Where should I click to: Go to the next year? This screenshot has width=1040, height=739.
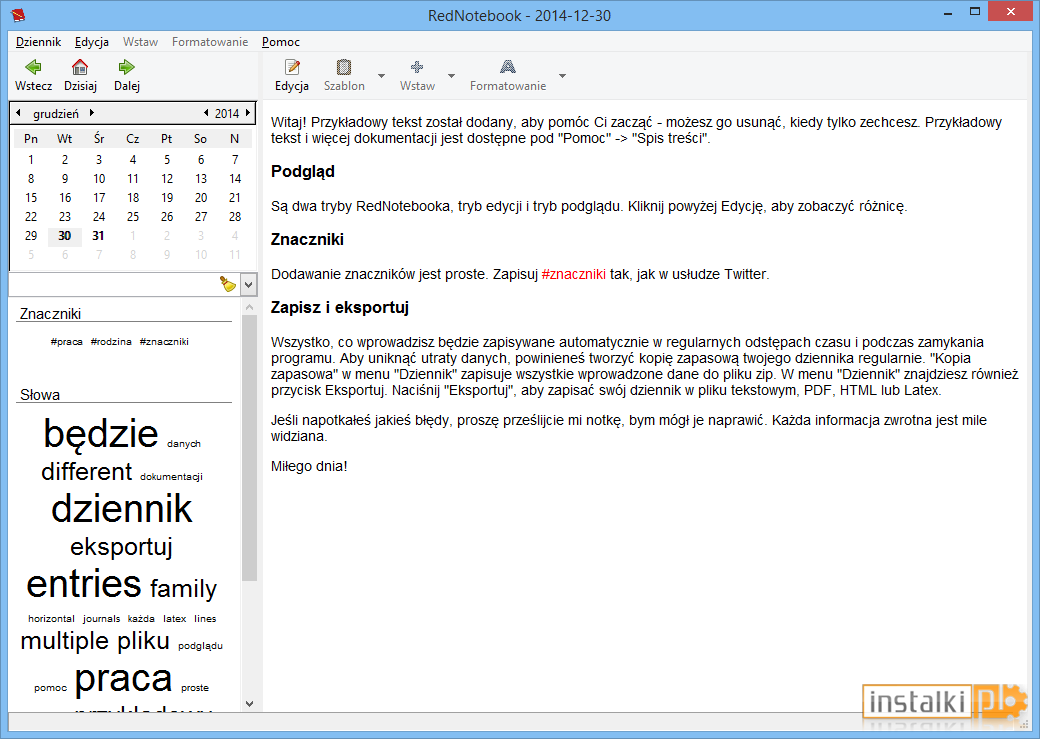(248, 113)
